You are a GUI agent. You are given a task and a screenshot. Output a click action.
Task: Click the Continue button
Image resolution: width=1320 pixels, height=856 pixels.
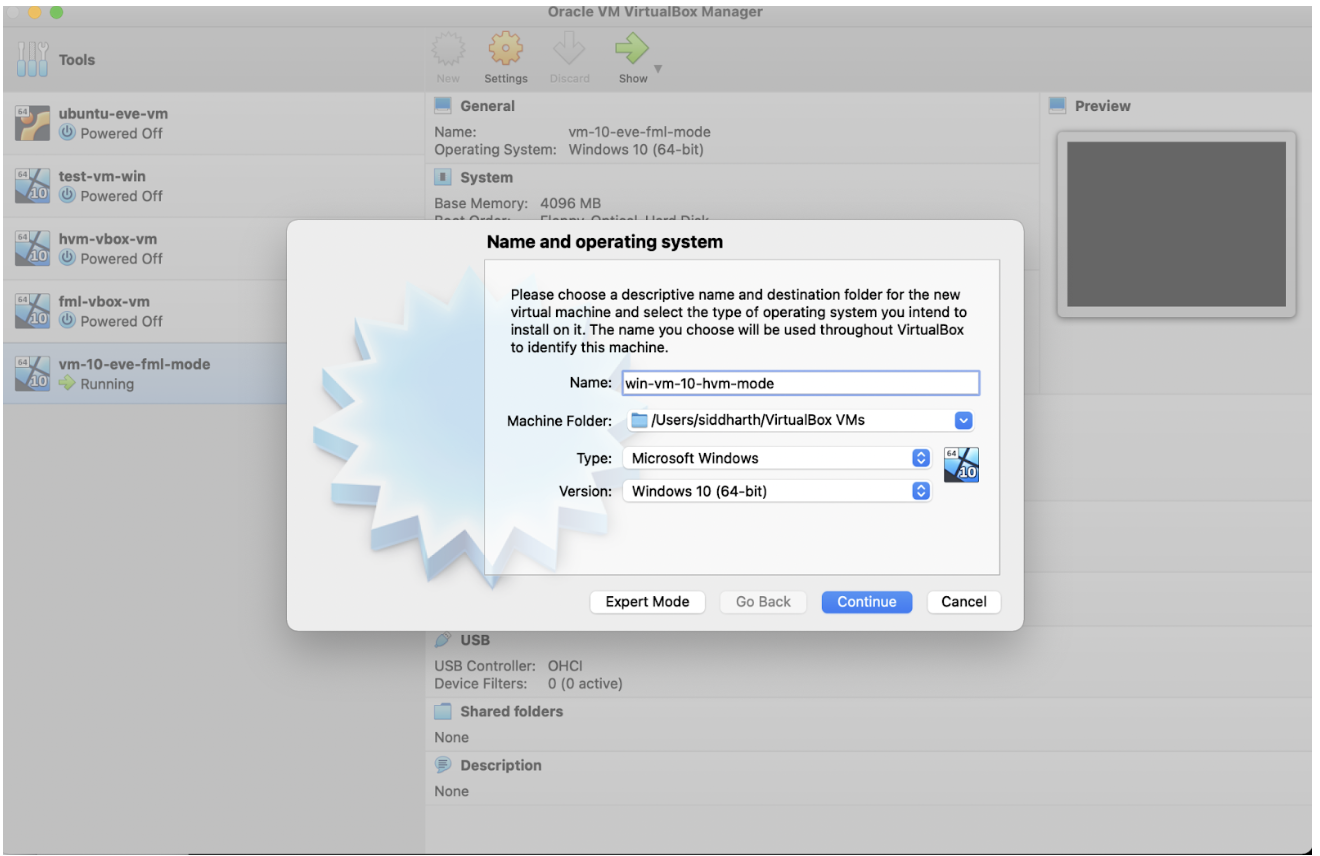click(866, 601)
